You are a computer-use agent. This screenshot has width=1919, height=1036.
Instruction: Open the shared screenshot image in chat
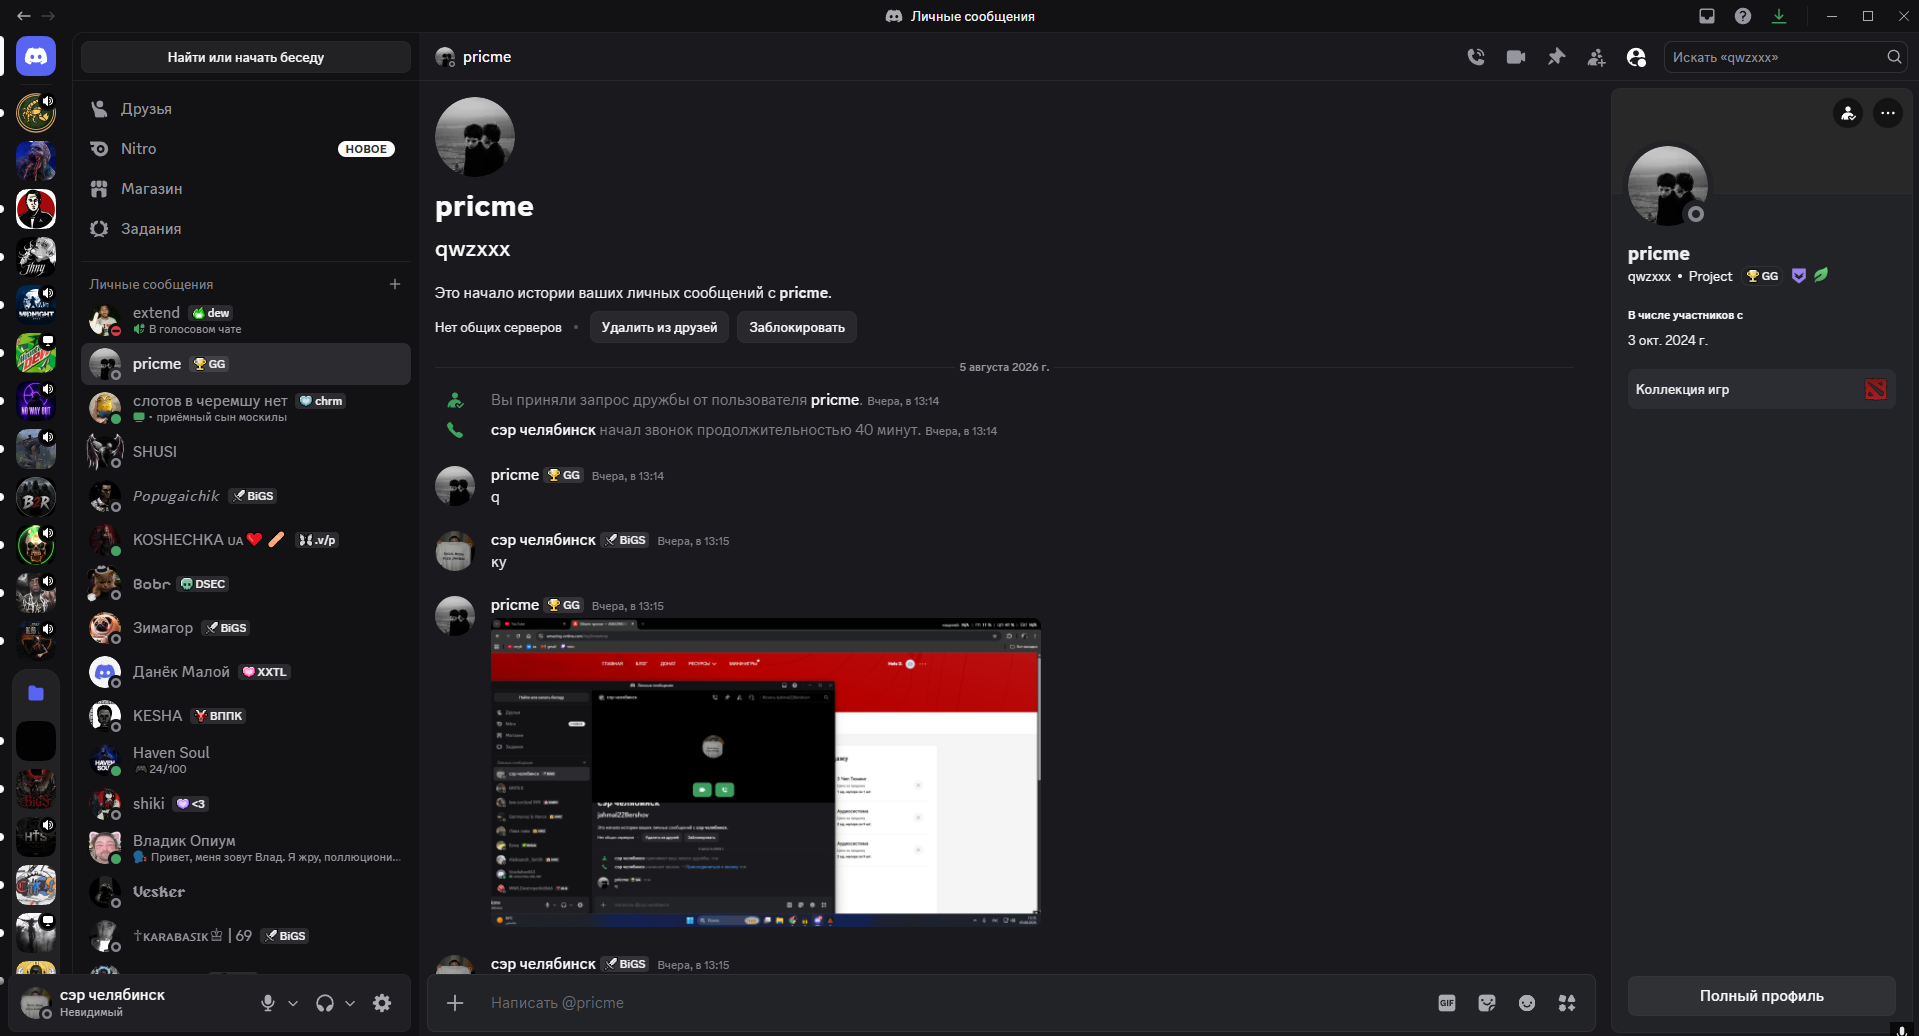click(x=766, y=773)
